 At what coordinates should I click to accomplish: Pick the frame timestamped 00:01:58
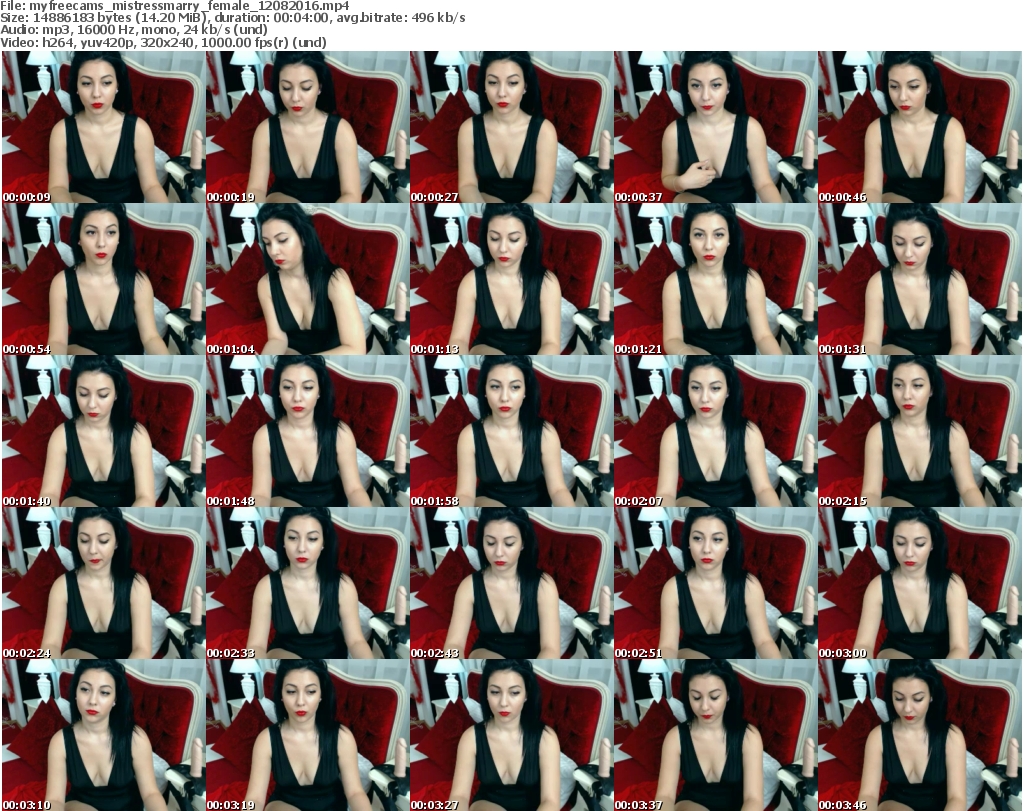(511, 432)
